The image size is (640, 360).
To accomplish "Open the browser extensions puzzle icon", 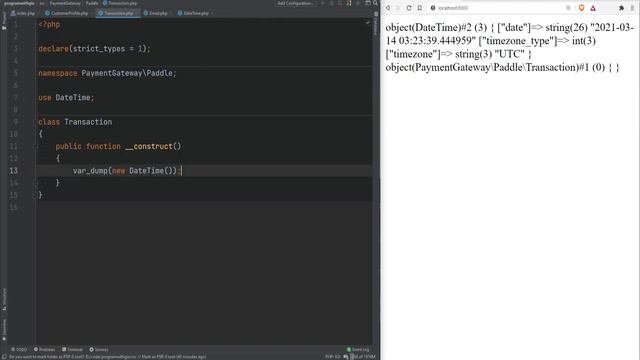I will tap(621, 8).
